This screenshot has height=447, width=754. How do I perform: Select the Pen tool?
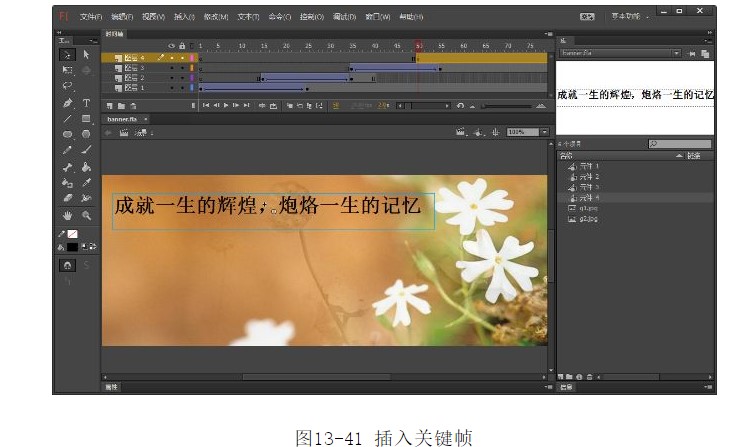pyautogui.click(x=67, y=103)
